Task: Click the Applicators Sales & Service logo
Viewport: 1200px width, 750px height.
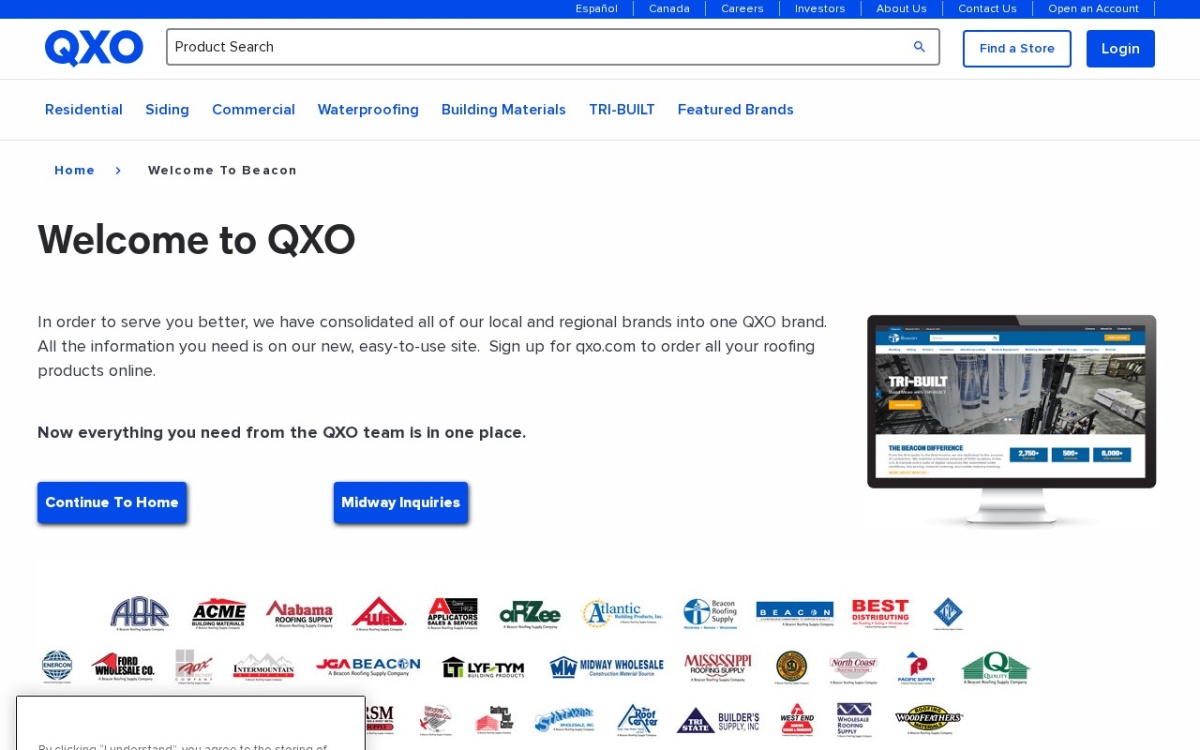Action: (452, 613)
